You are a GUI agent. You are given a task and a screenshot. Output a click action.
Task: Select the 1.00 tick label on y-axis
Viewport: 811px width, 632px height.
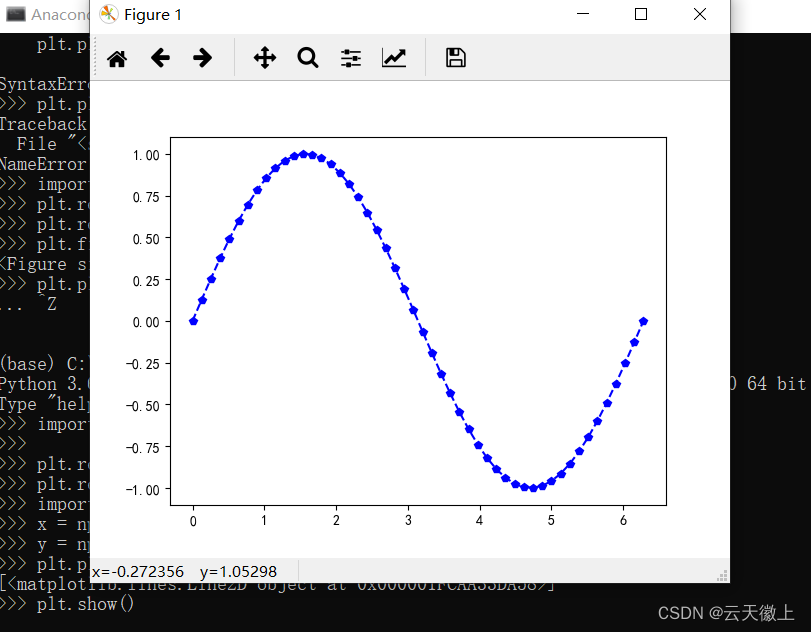point(146,155)
